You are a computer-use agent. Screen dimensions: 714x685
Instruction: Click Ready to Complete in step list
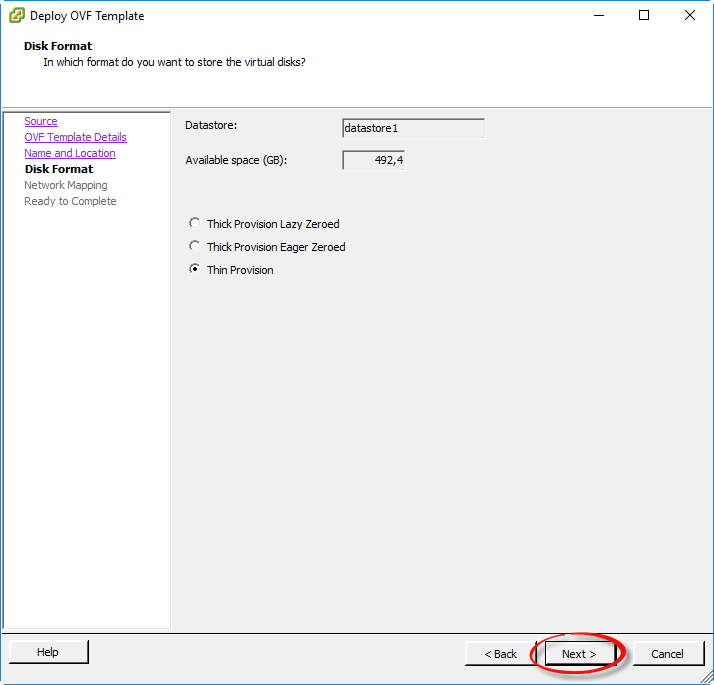pos(70,201)
